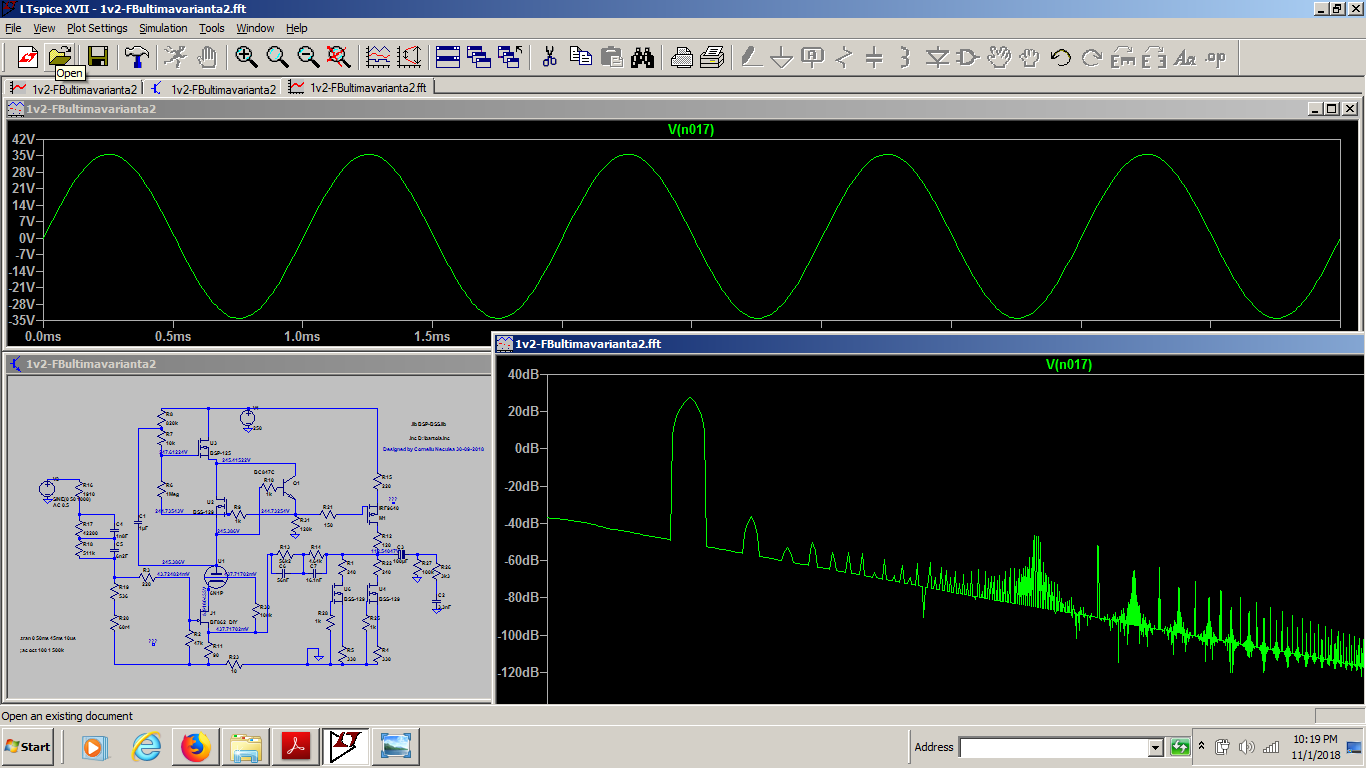Screen dimensions: 1366x768
Task: Launch Firefox from the taskbar
Action: [196, 747]
